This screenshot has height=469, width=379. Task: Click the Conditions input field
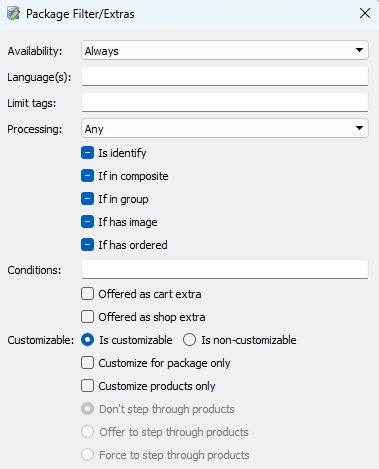[225, 269]
